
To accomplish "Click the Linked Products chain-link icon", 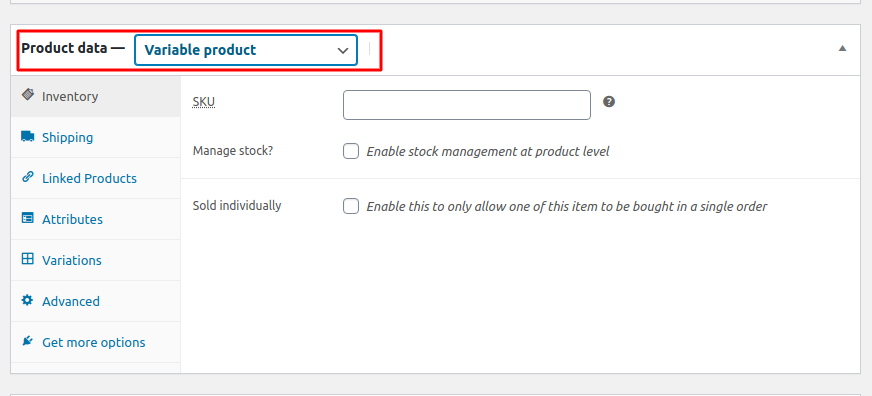I will [27, 177].
